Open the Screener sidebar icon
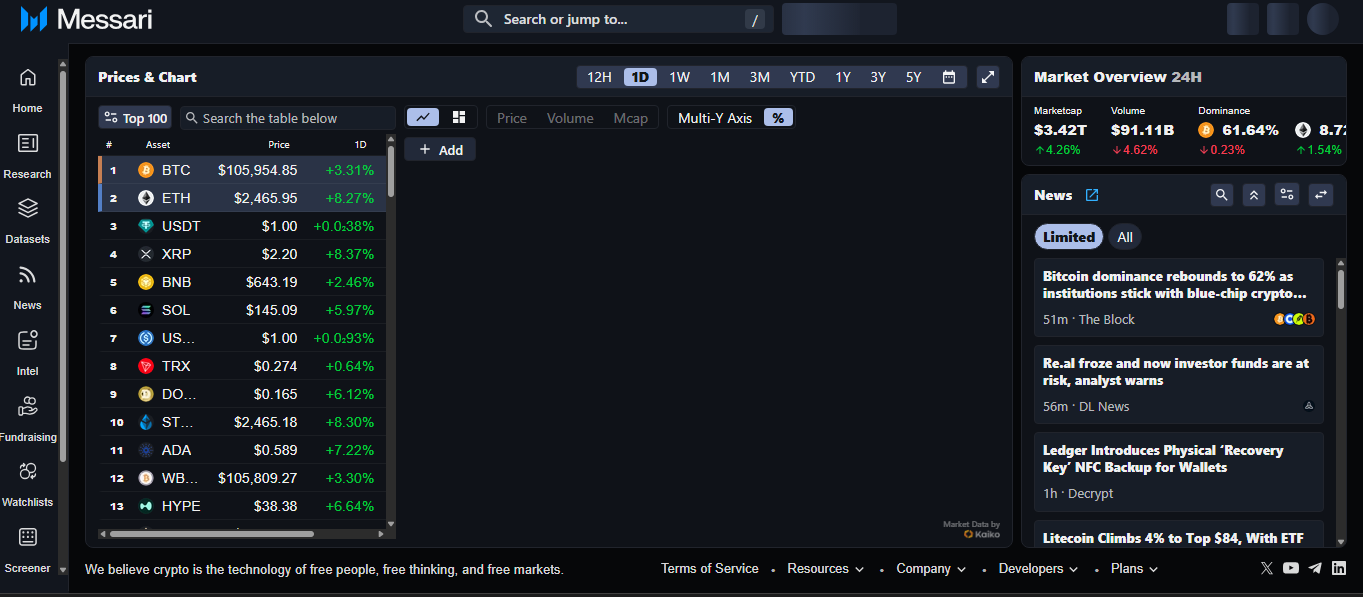 pyautogui.click(x=28, y=537)
